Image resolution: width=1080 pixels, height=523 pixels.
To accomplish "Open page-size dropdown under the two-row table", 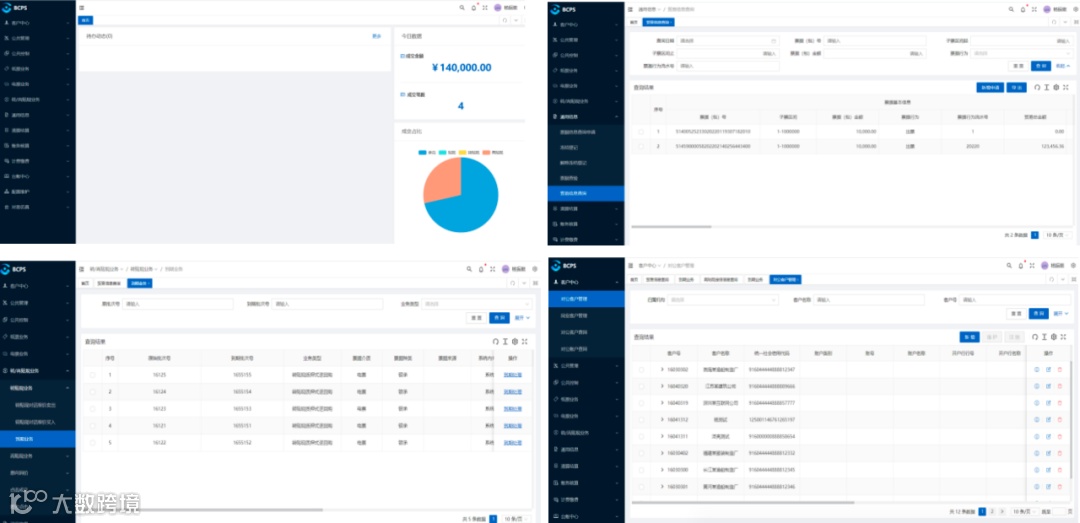I will coord(1058,235).
